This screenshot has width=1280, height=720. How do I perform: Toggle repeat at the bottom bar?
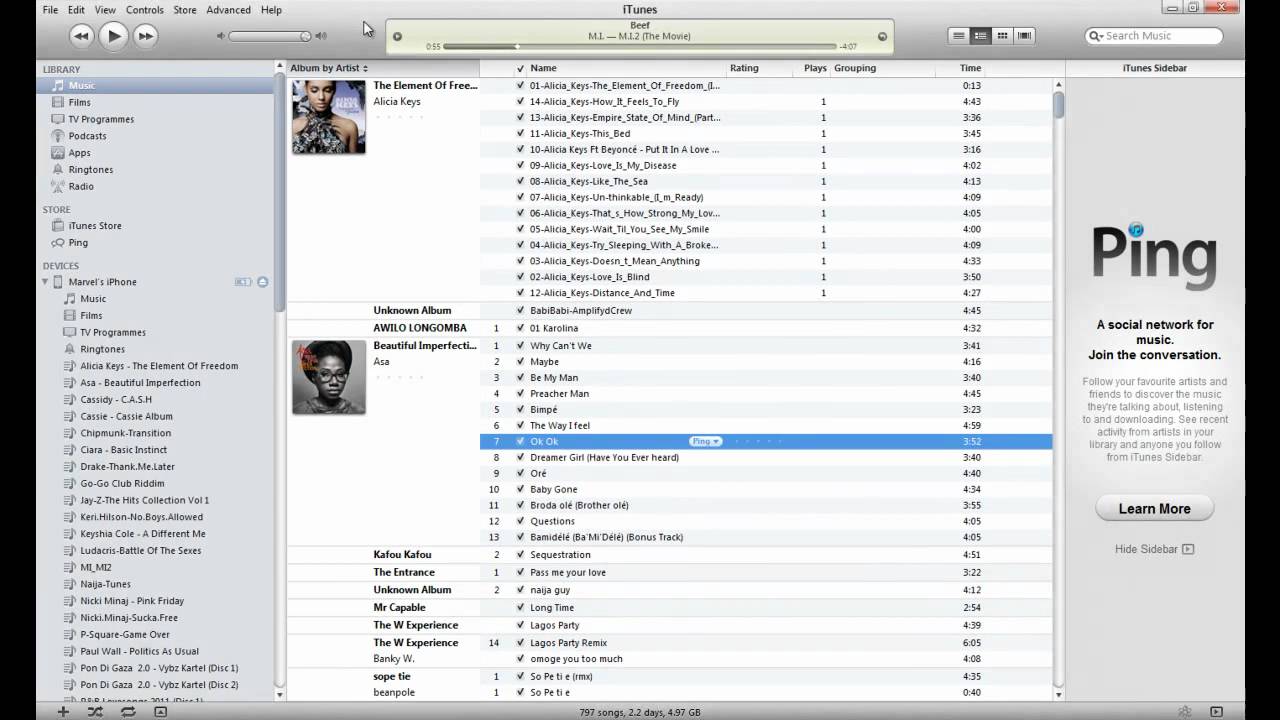pos(128,712)
